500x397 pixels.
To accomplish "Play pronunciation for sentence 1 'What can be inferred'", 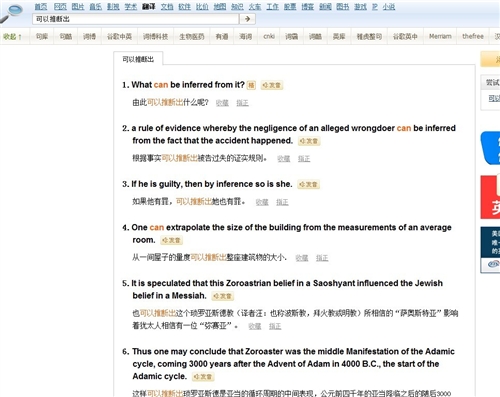I will point(272,85).
